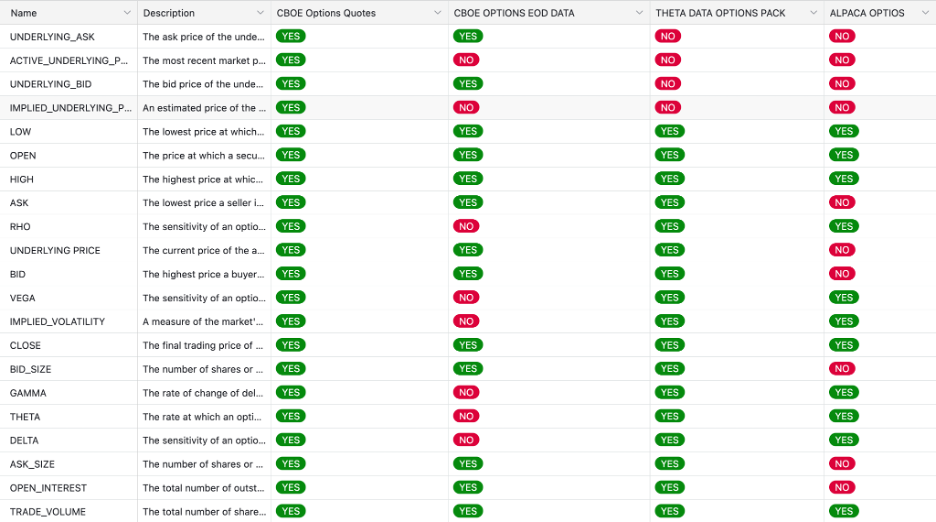The width and height of the screenshot is (936, 522).
Task: Click the THETA row's CBOE EOD DATA NO badge
Action: pos(466,417)
